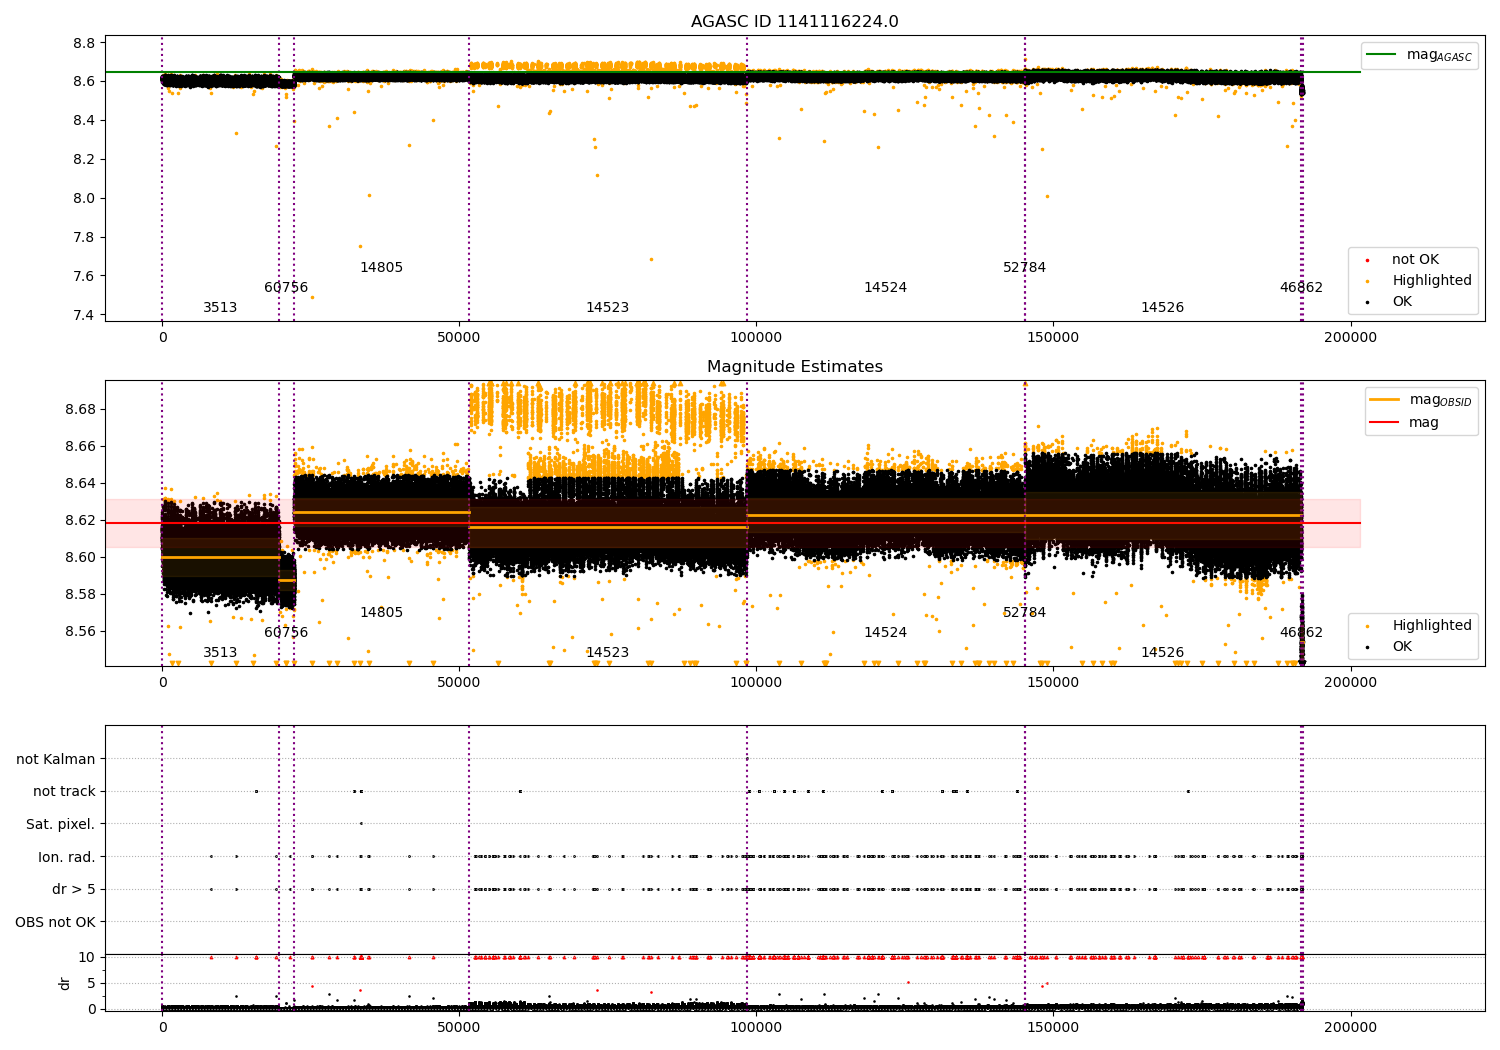The image size is (1500, 1050).
Task: Click OBSID label "14805" in Magnitude Estimates plot
Action: (381, 613)
